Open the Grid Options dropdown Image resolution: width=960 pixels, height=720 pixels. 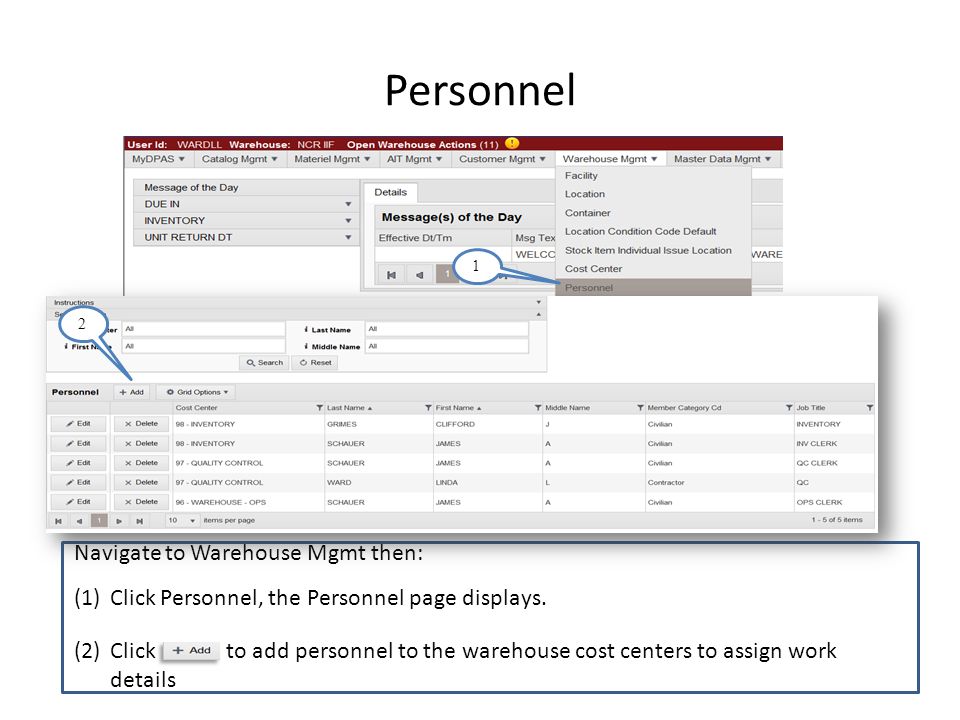click(197, 392)
